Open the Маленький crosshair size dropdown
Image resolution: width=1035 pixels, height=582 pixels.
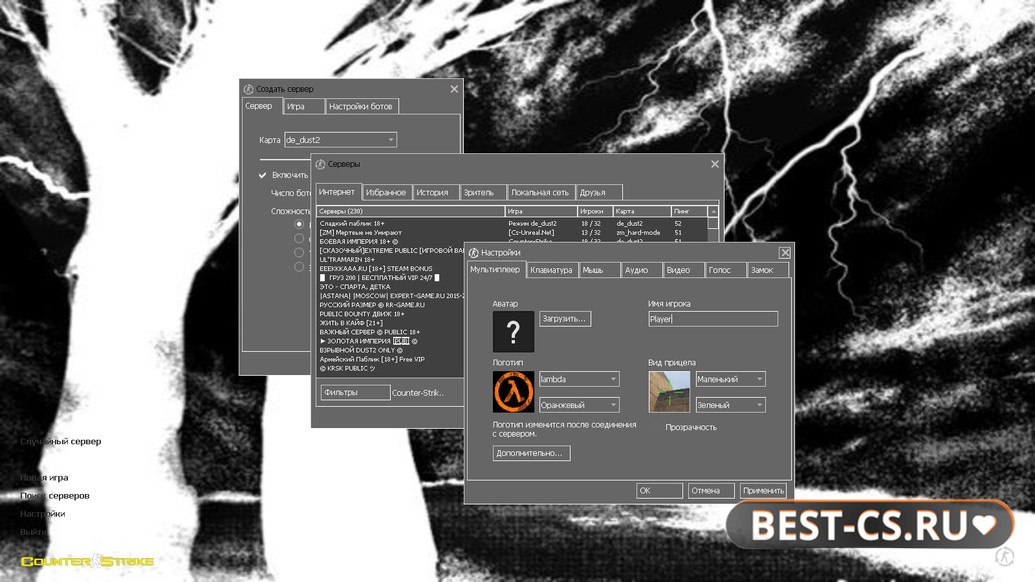point(731,379)
